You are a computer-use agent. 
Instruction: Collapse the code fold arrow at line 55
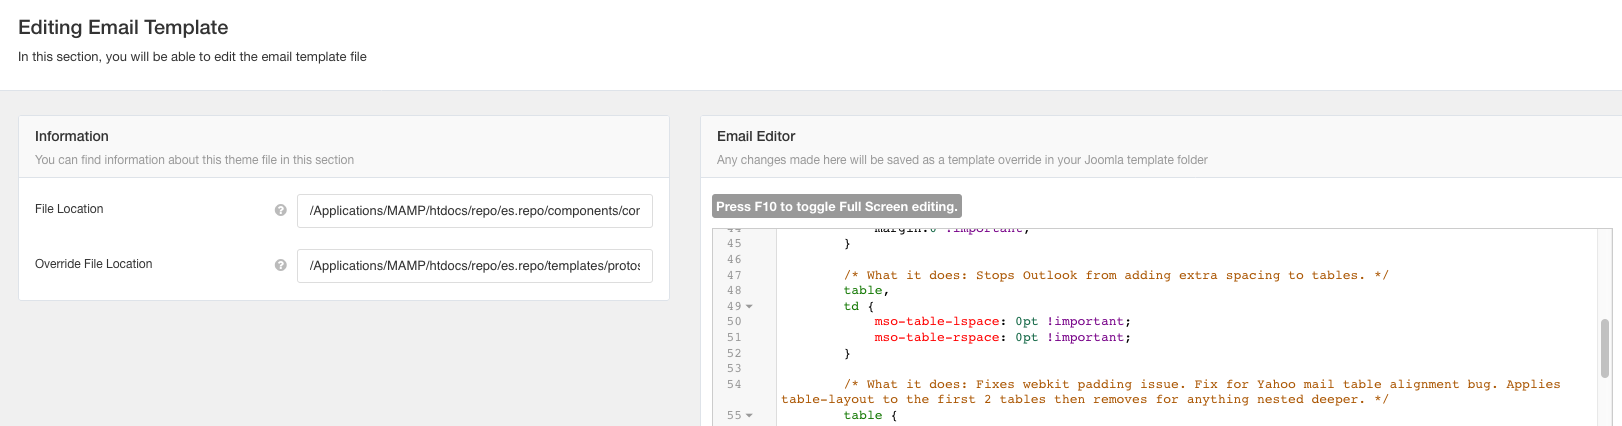click(749, 415)
